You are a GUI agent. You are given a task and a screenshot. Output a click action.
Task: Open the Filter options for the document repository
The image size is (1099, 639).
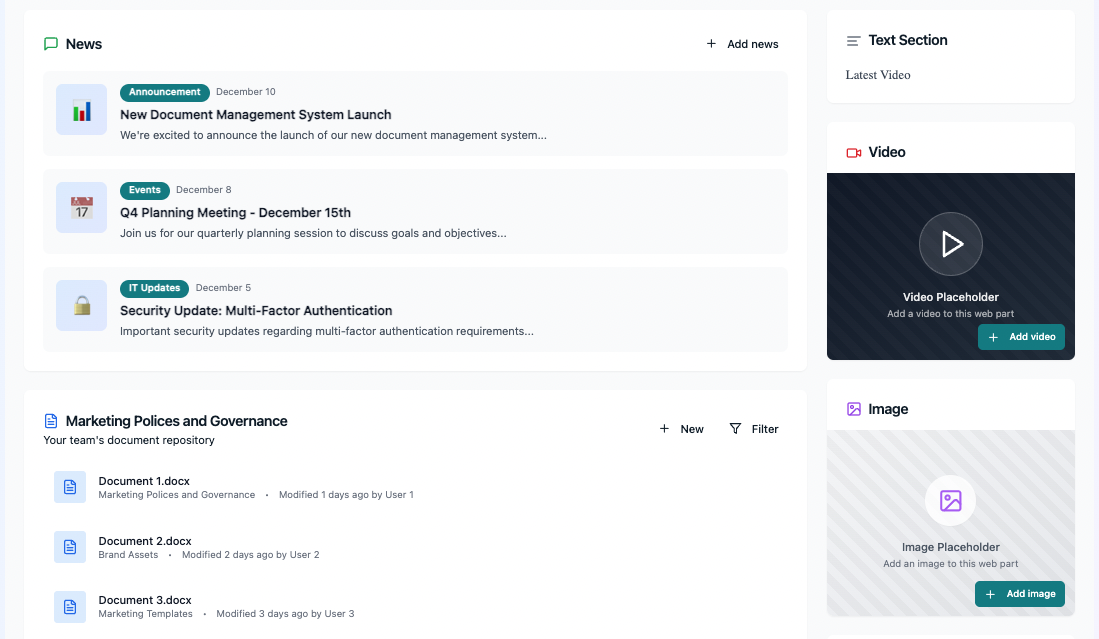click(754, 429)
